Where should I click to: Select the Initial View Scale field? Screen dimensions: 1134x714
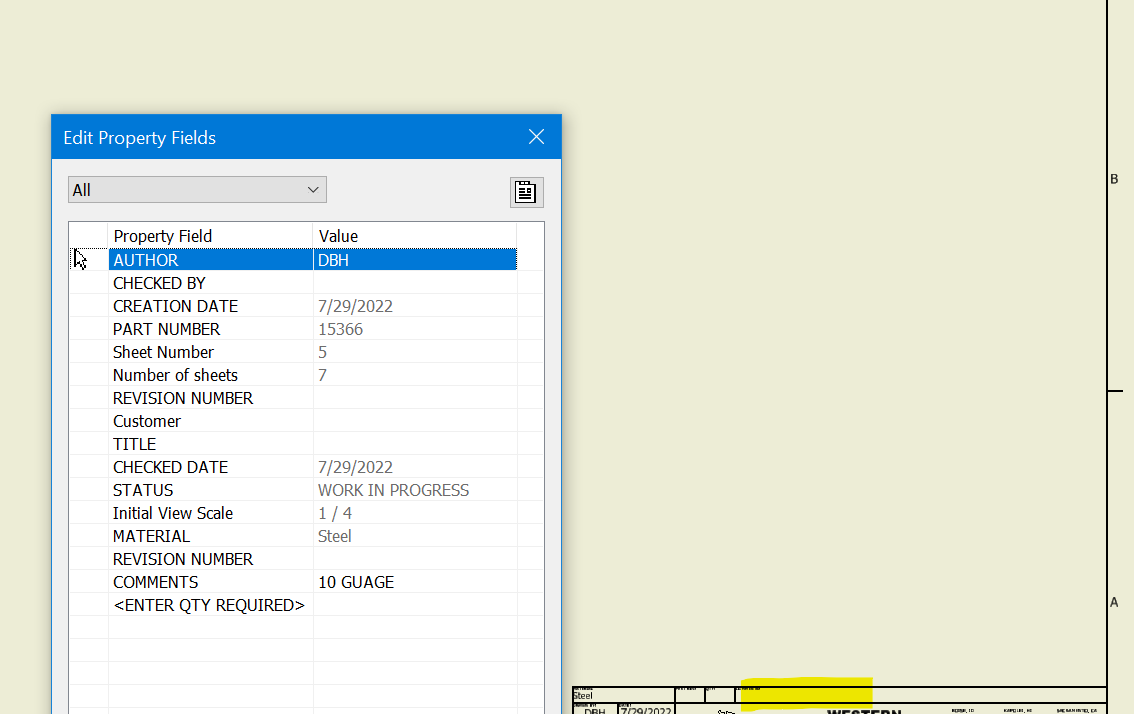click(x=210, y=514)
